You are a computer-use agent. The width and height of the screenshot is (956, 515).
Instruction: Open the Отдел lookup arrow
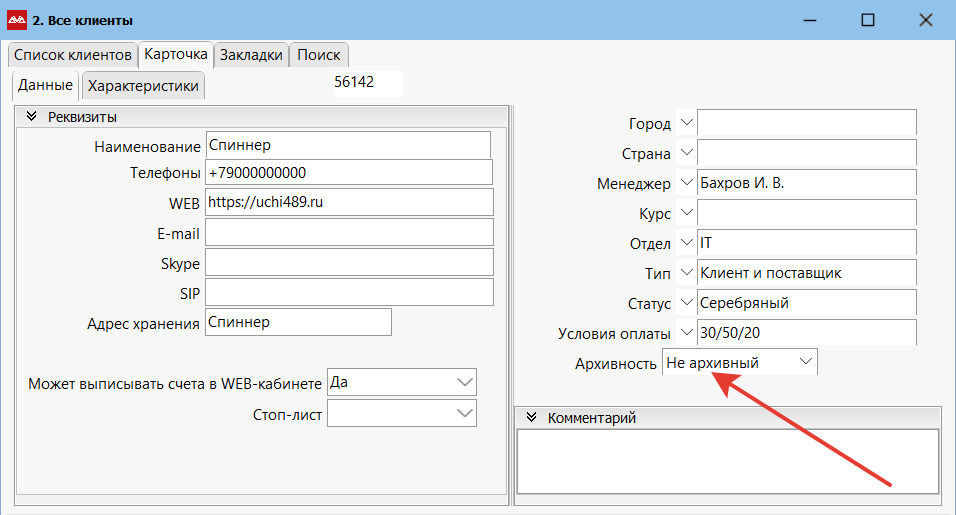[x=687, y=243]
